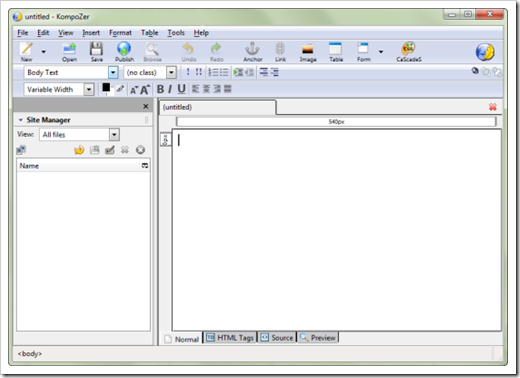Open the All files view dropdown
This screenshot has width=520, height=378.
click(x=114, y=135)
